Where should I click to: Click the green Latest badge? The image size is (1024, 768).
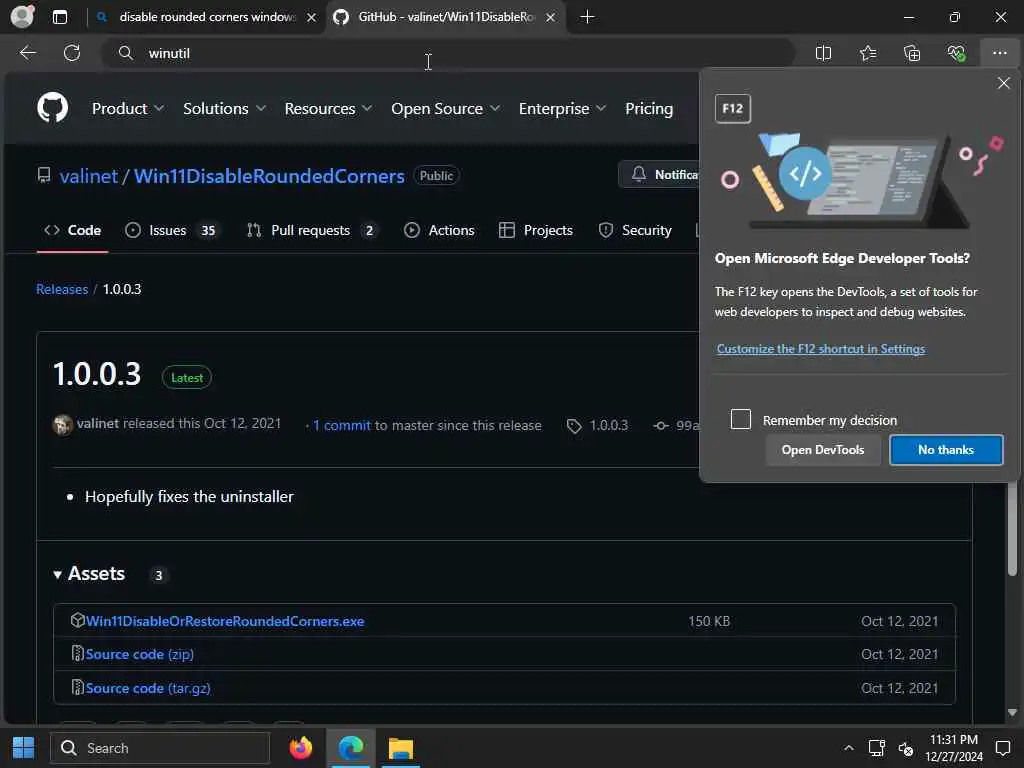tap(187, 377)
